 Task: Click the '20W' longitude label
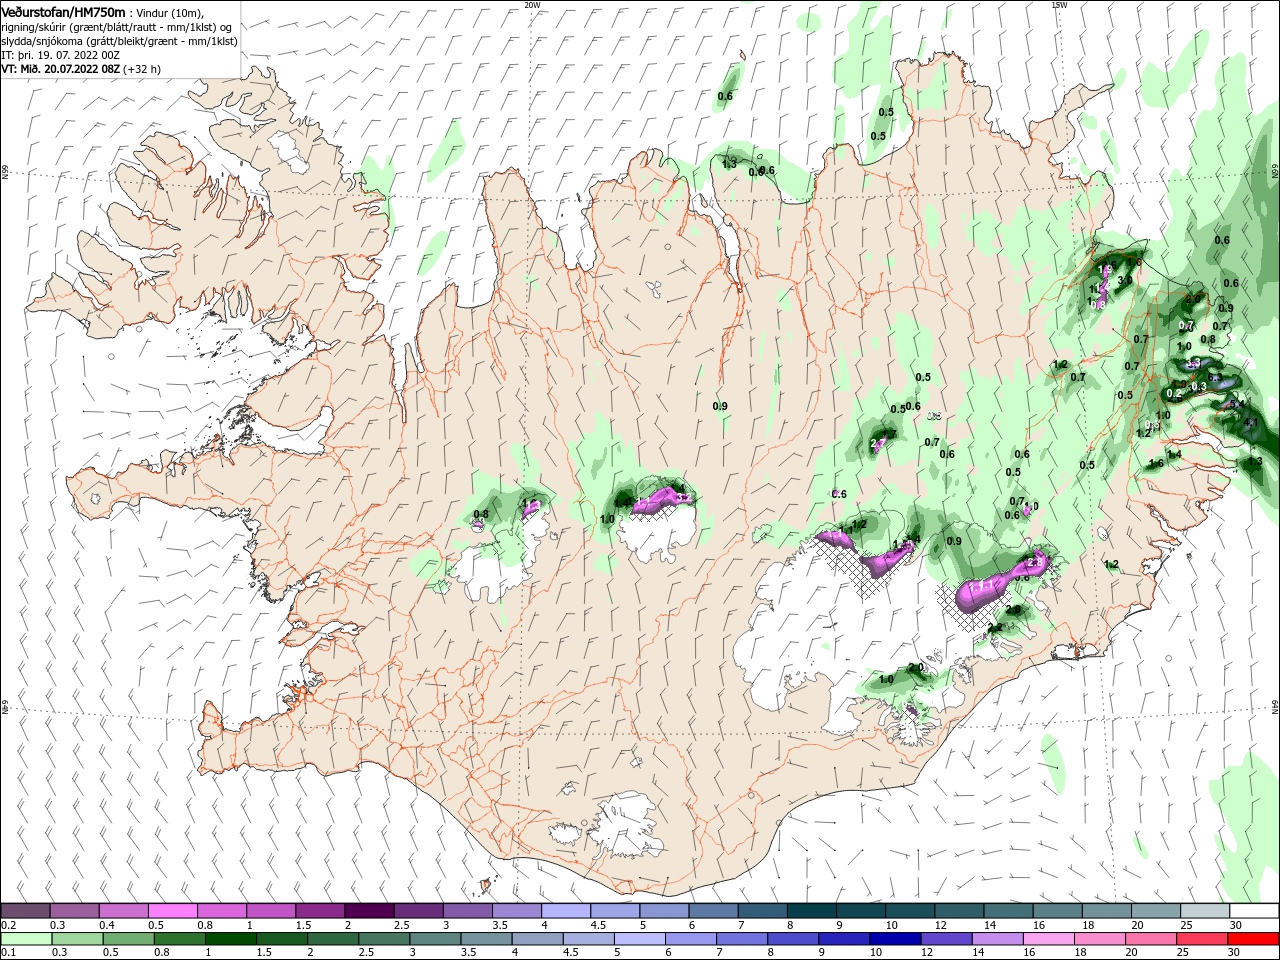[x=532, y=5]
